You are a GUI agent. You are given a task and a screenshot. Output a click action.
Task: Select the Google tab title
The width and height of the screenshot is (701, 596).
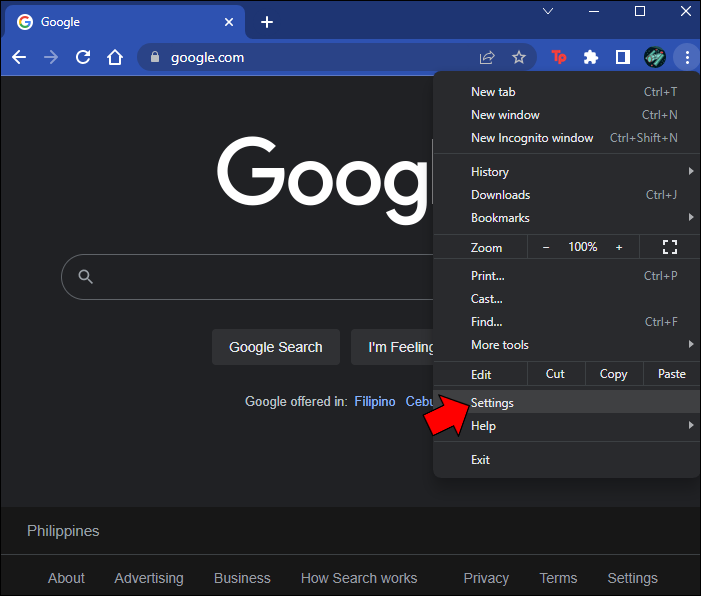click(x=60, y=22)
